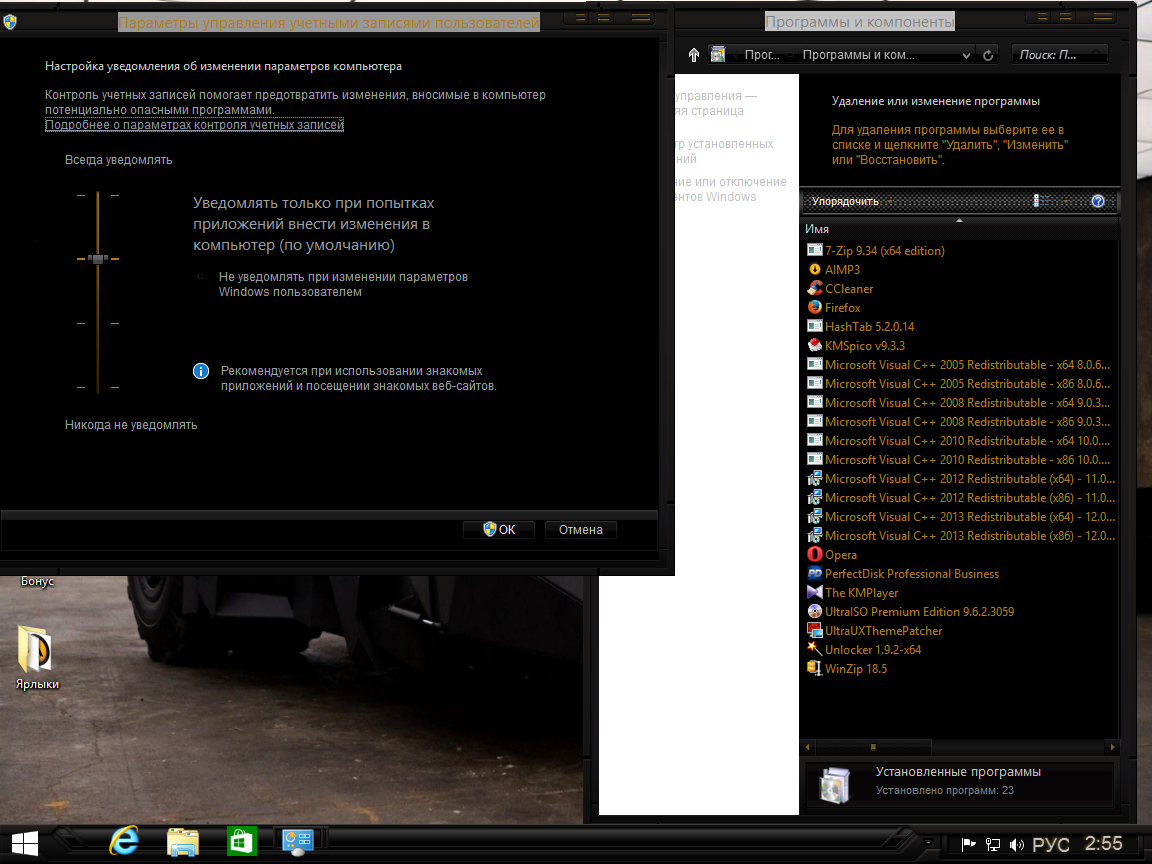Click the UltraUXThemePatcher icon

point(814,630)
